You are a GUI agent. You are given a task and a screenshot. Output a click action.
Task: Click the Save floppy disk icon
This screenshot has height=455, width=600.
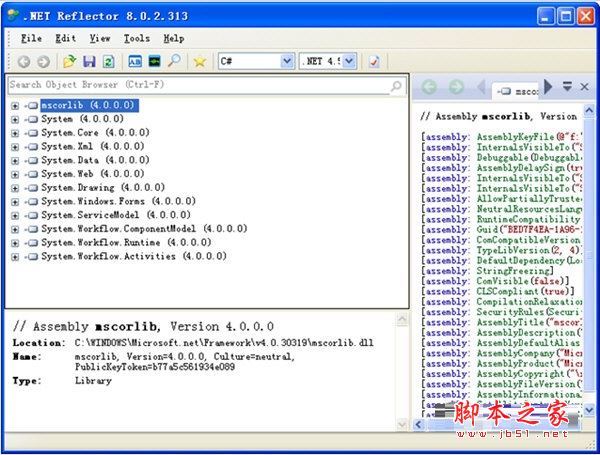[89, 61]
